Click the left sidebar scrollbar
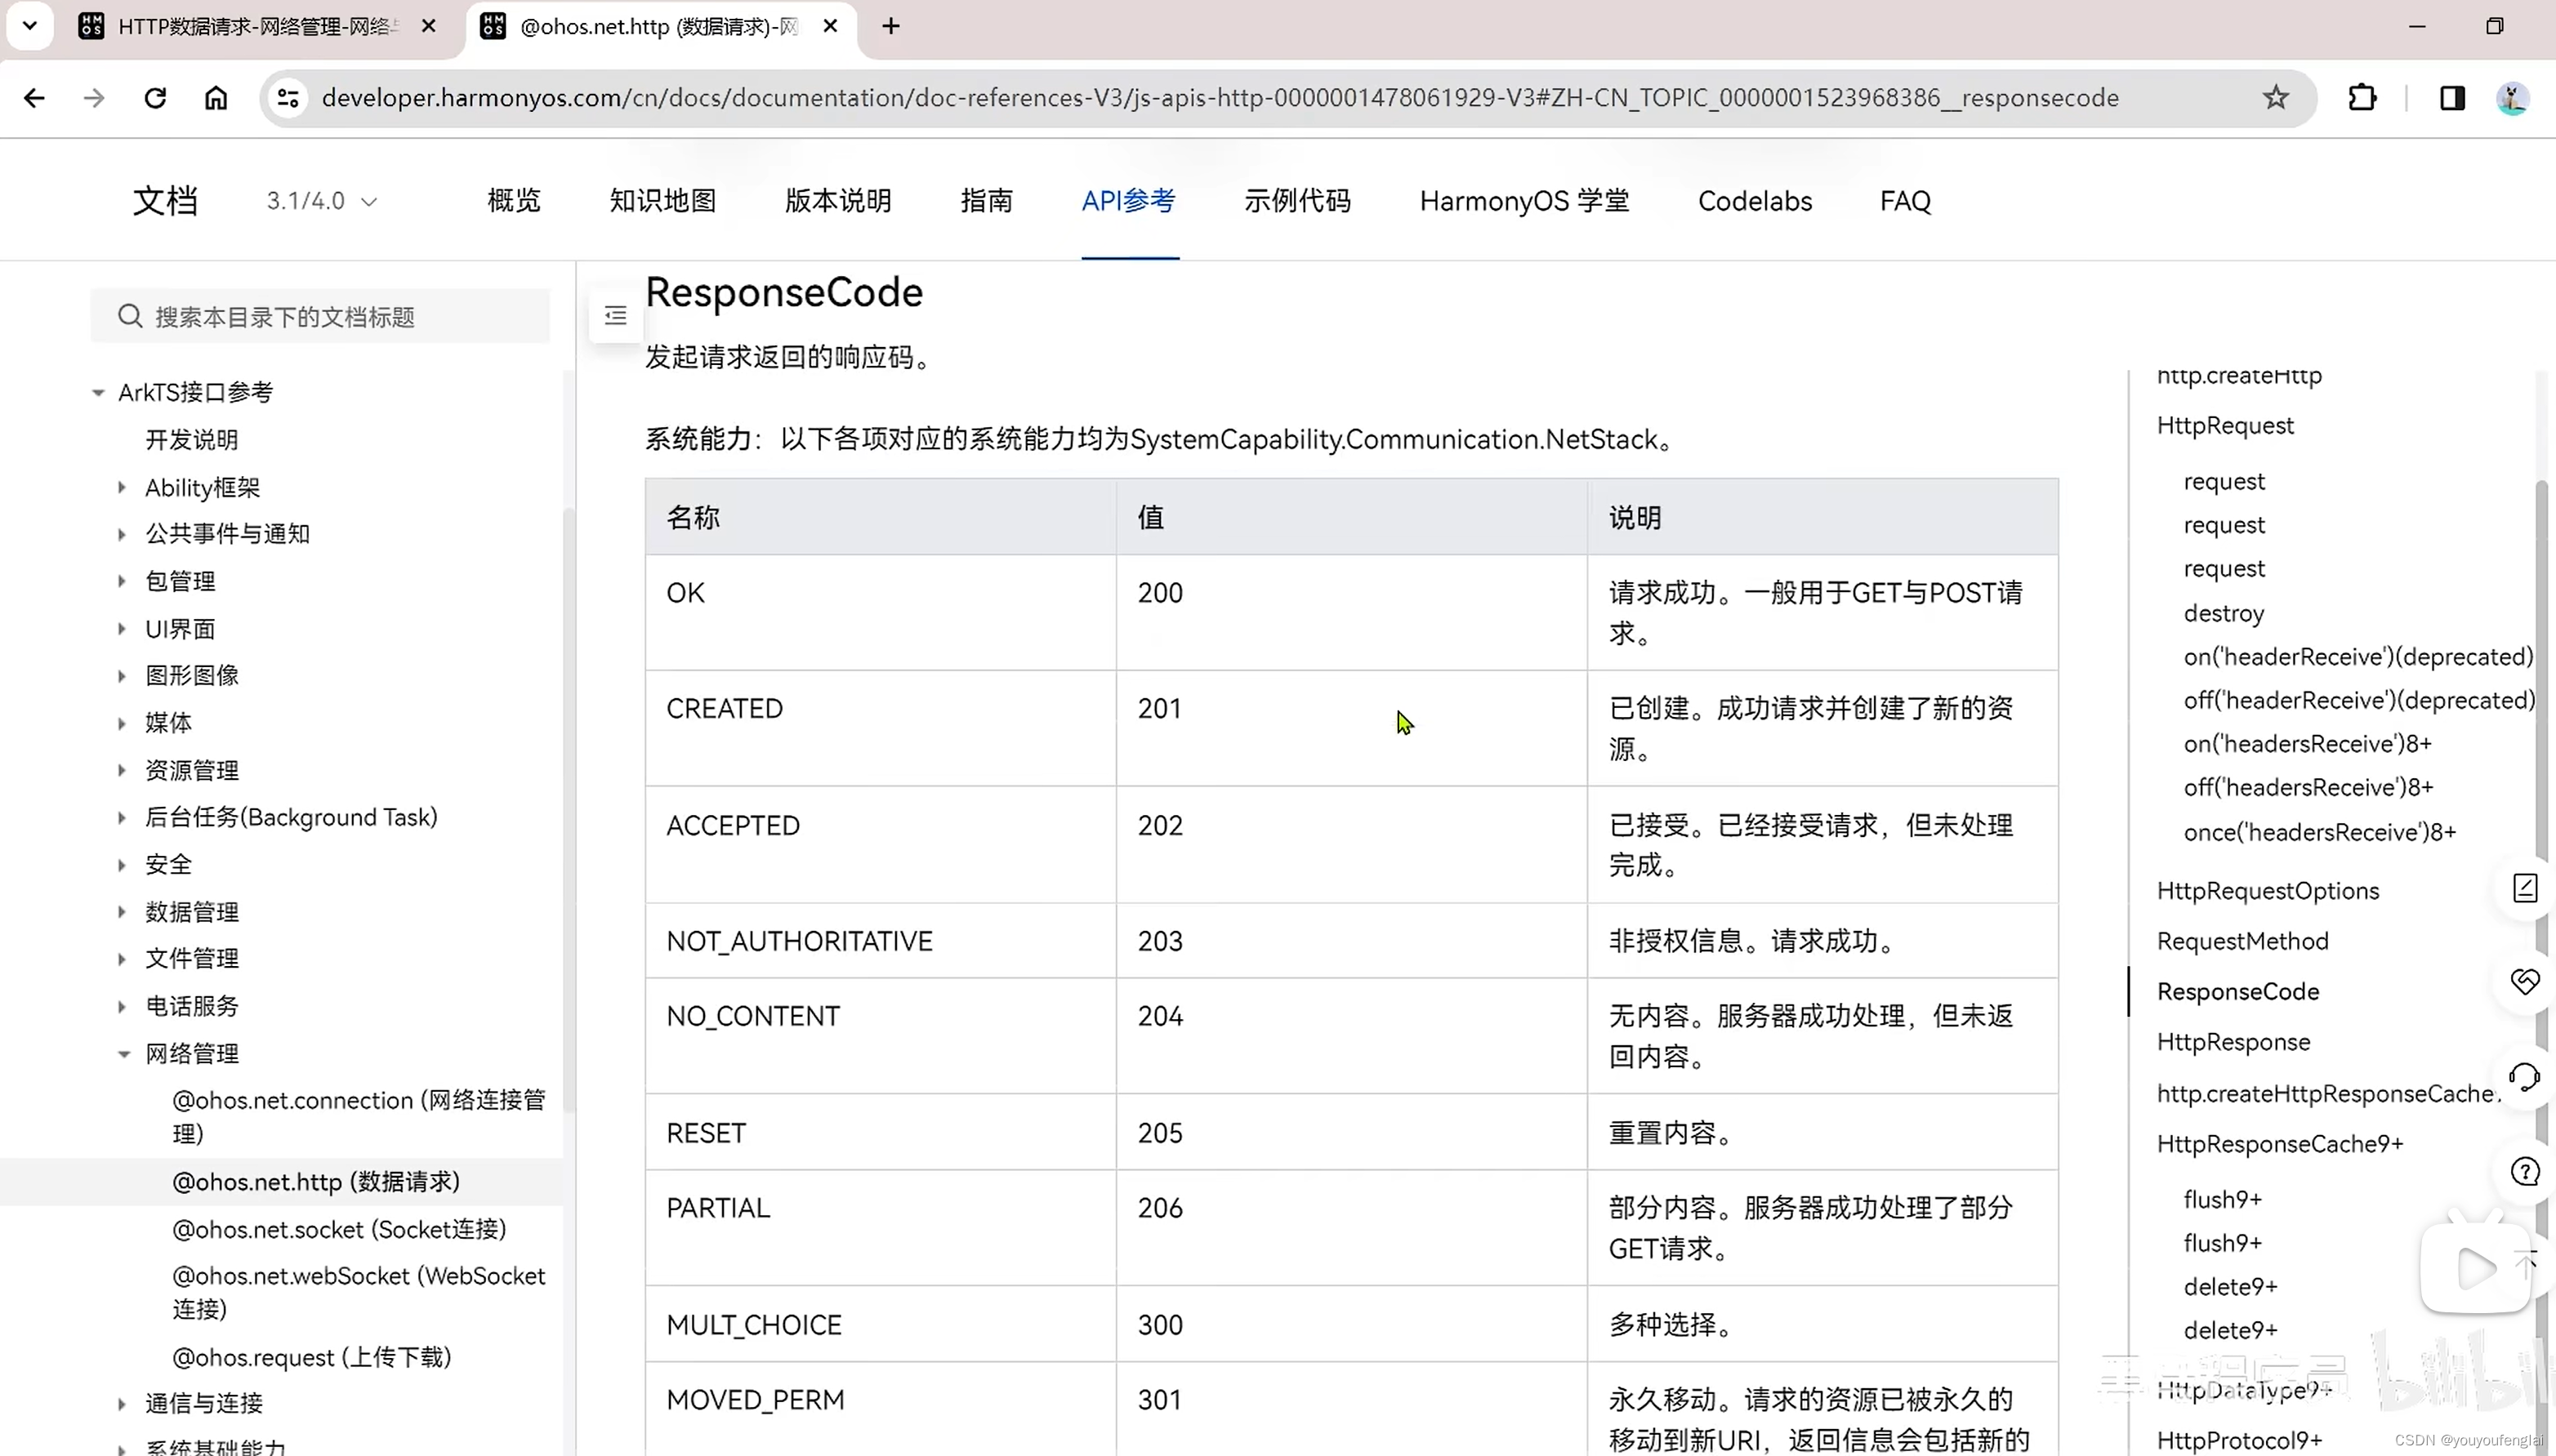The width and height of the screenshot is (2556, 1456). (568, 810)
